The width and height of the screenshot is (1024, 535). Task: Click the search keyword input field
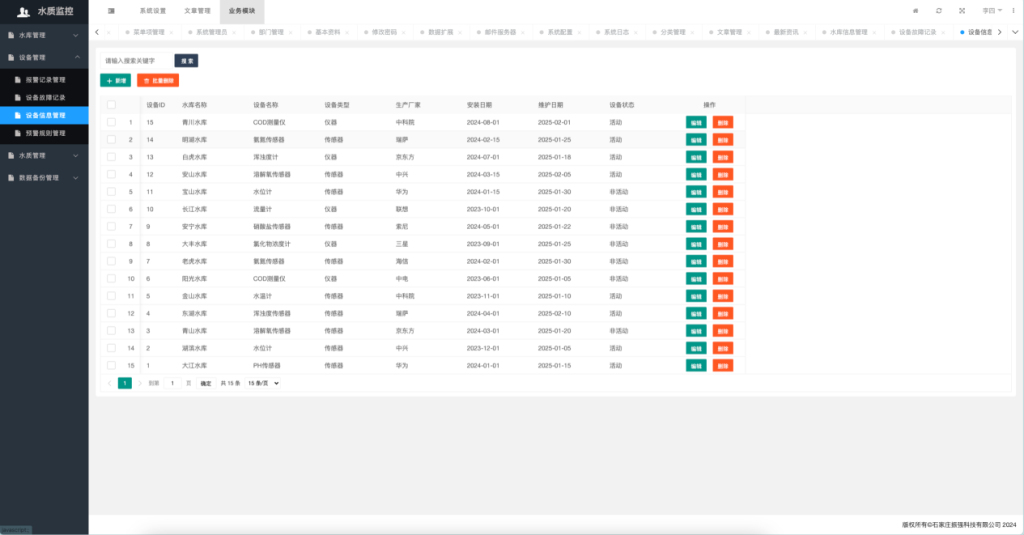pos(136,61)
